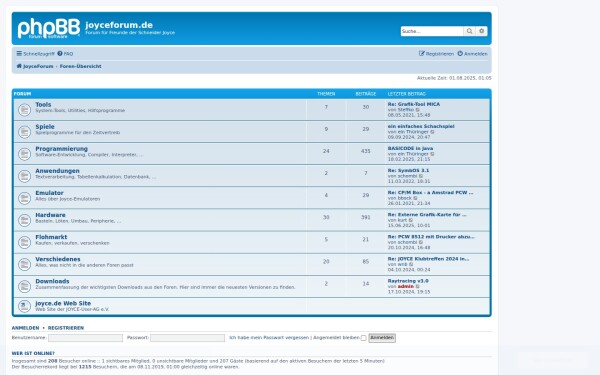
Task: Open the Anwendungen forum
Action: 57,171
